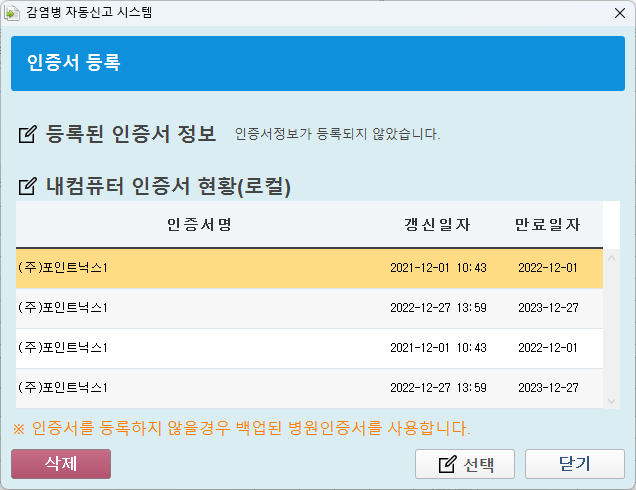Viewport: 636px width, 490px height.
Task: Click the certificate list scrollbar down arrow
Action: coord(612,400)
